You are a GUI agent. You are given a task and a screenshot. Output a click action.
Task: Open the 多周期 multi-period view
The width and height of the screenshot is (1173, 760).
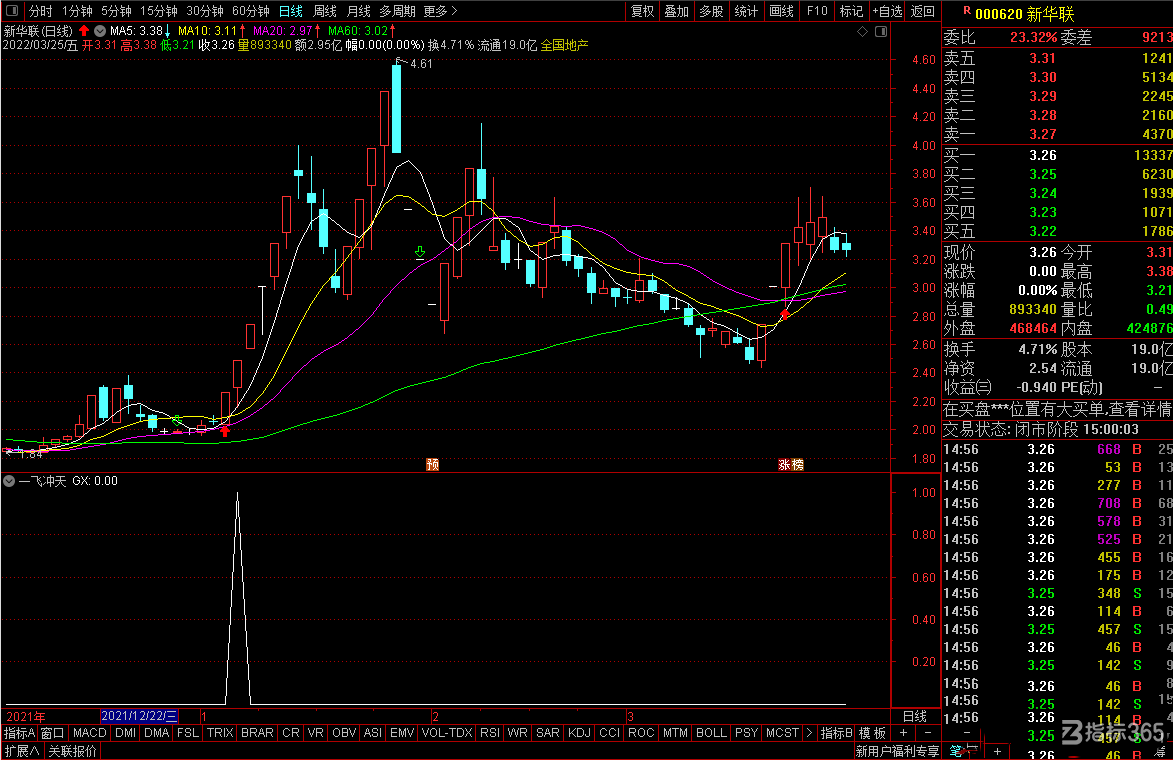pyautogui.click(x=397, y=11)
